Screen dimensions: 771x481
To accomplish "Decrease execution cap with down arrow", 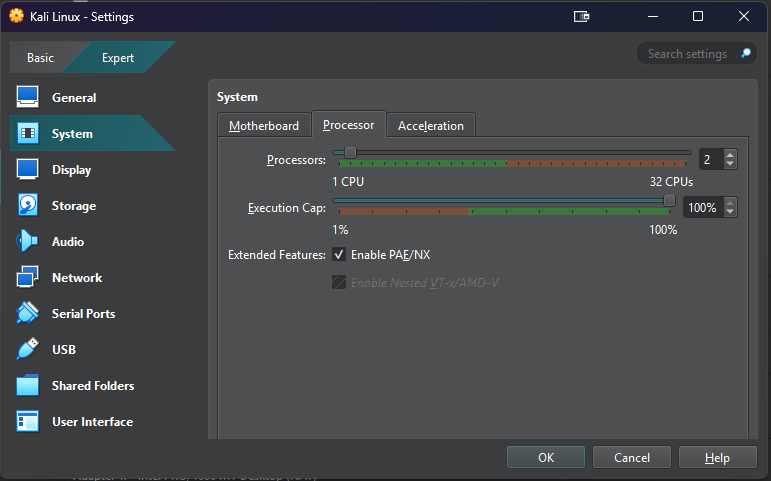I will (730, 212).
